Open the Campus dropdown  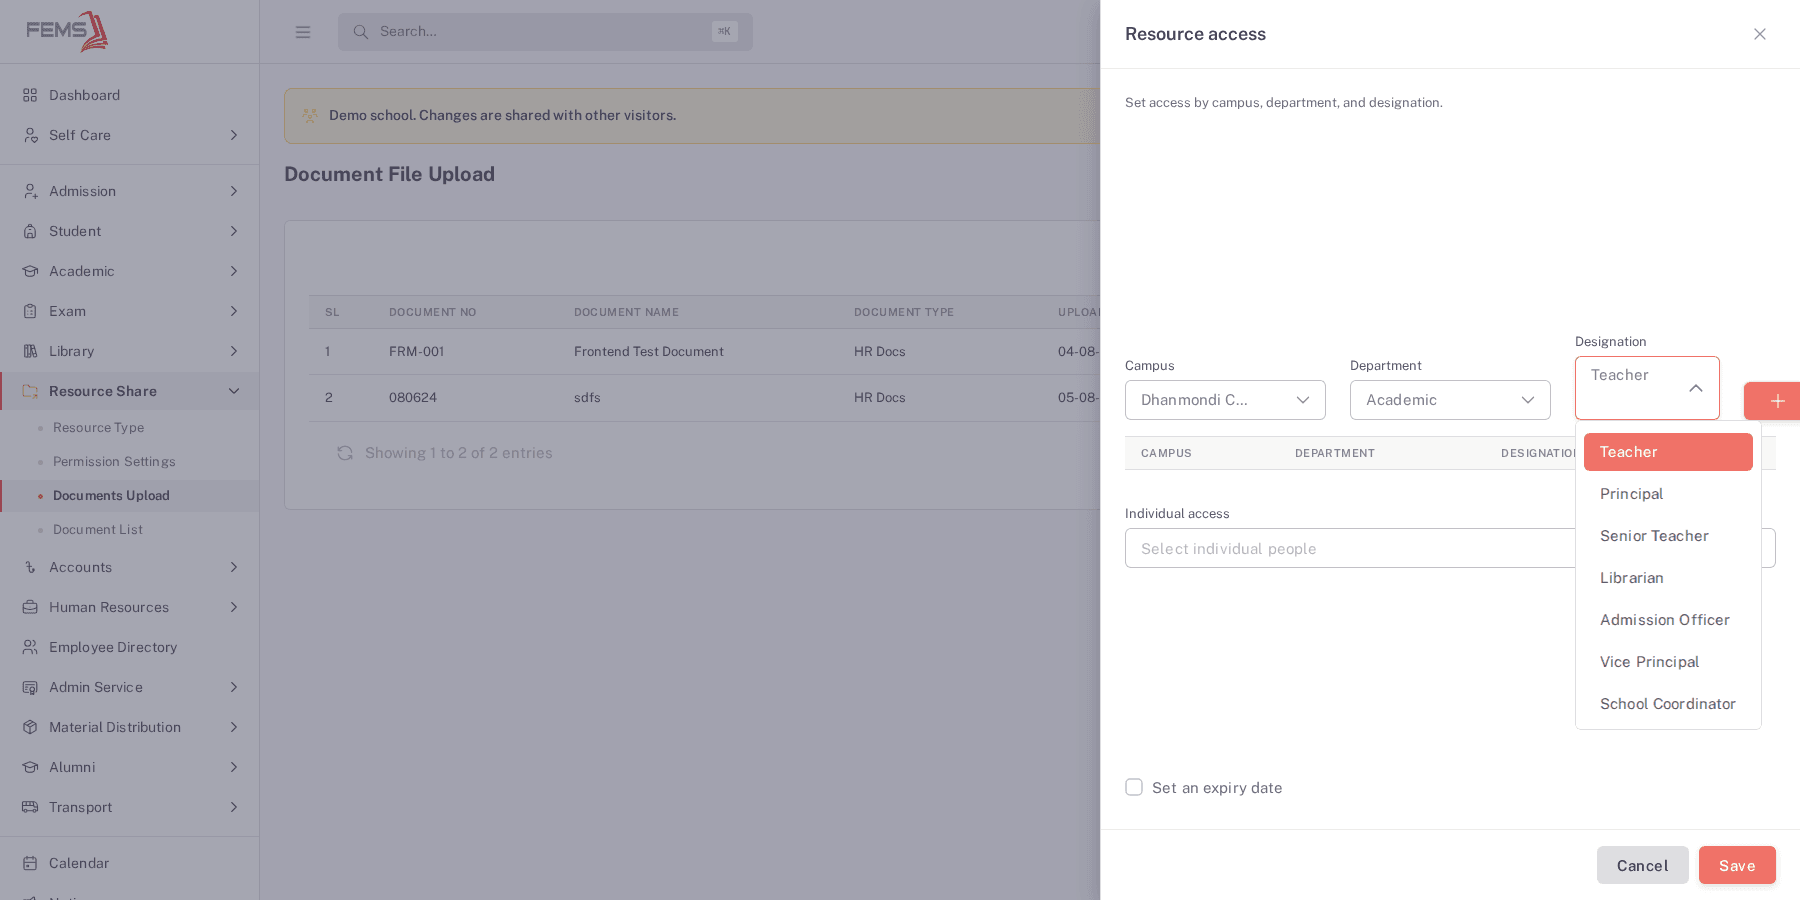click(1225, 400)
